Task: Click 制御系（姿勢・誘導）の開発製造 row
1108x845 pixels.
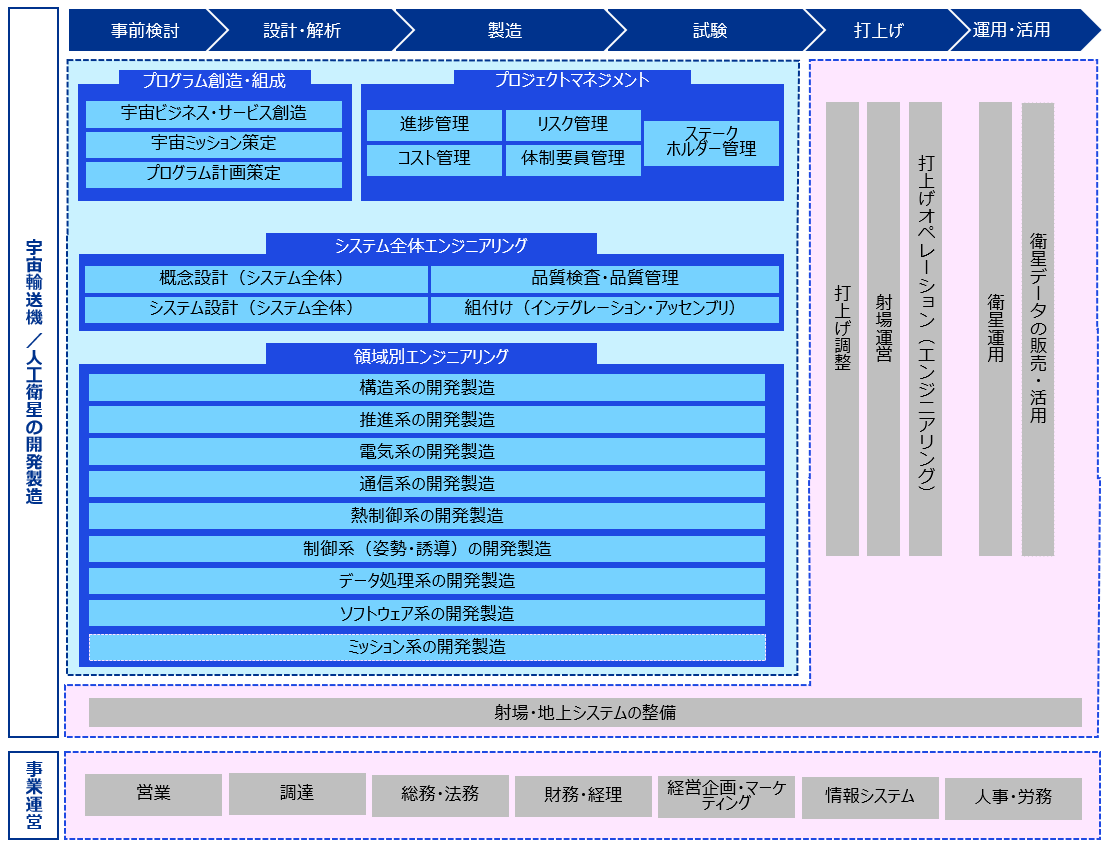Action: tap(427, 549)
